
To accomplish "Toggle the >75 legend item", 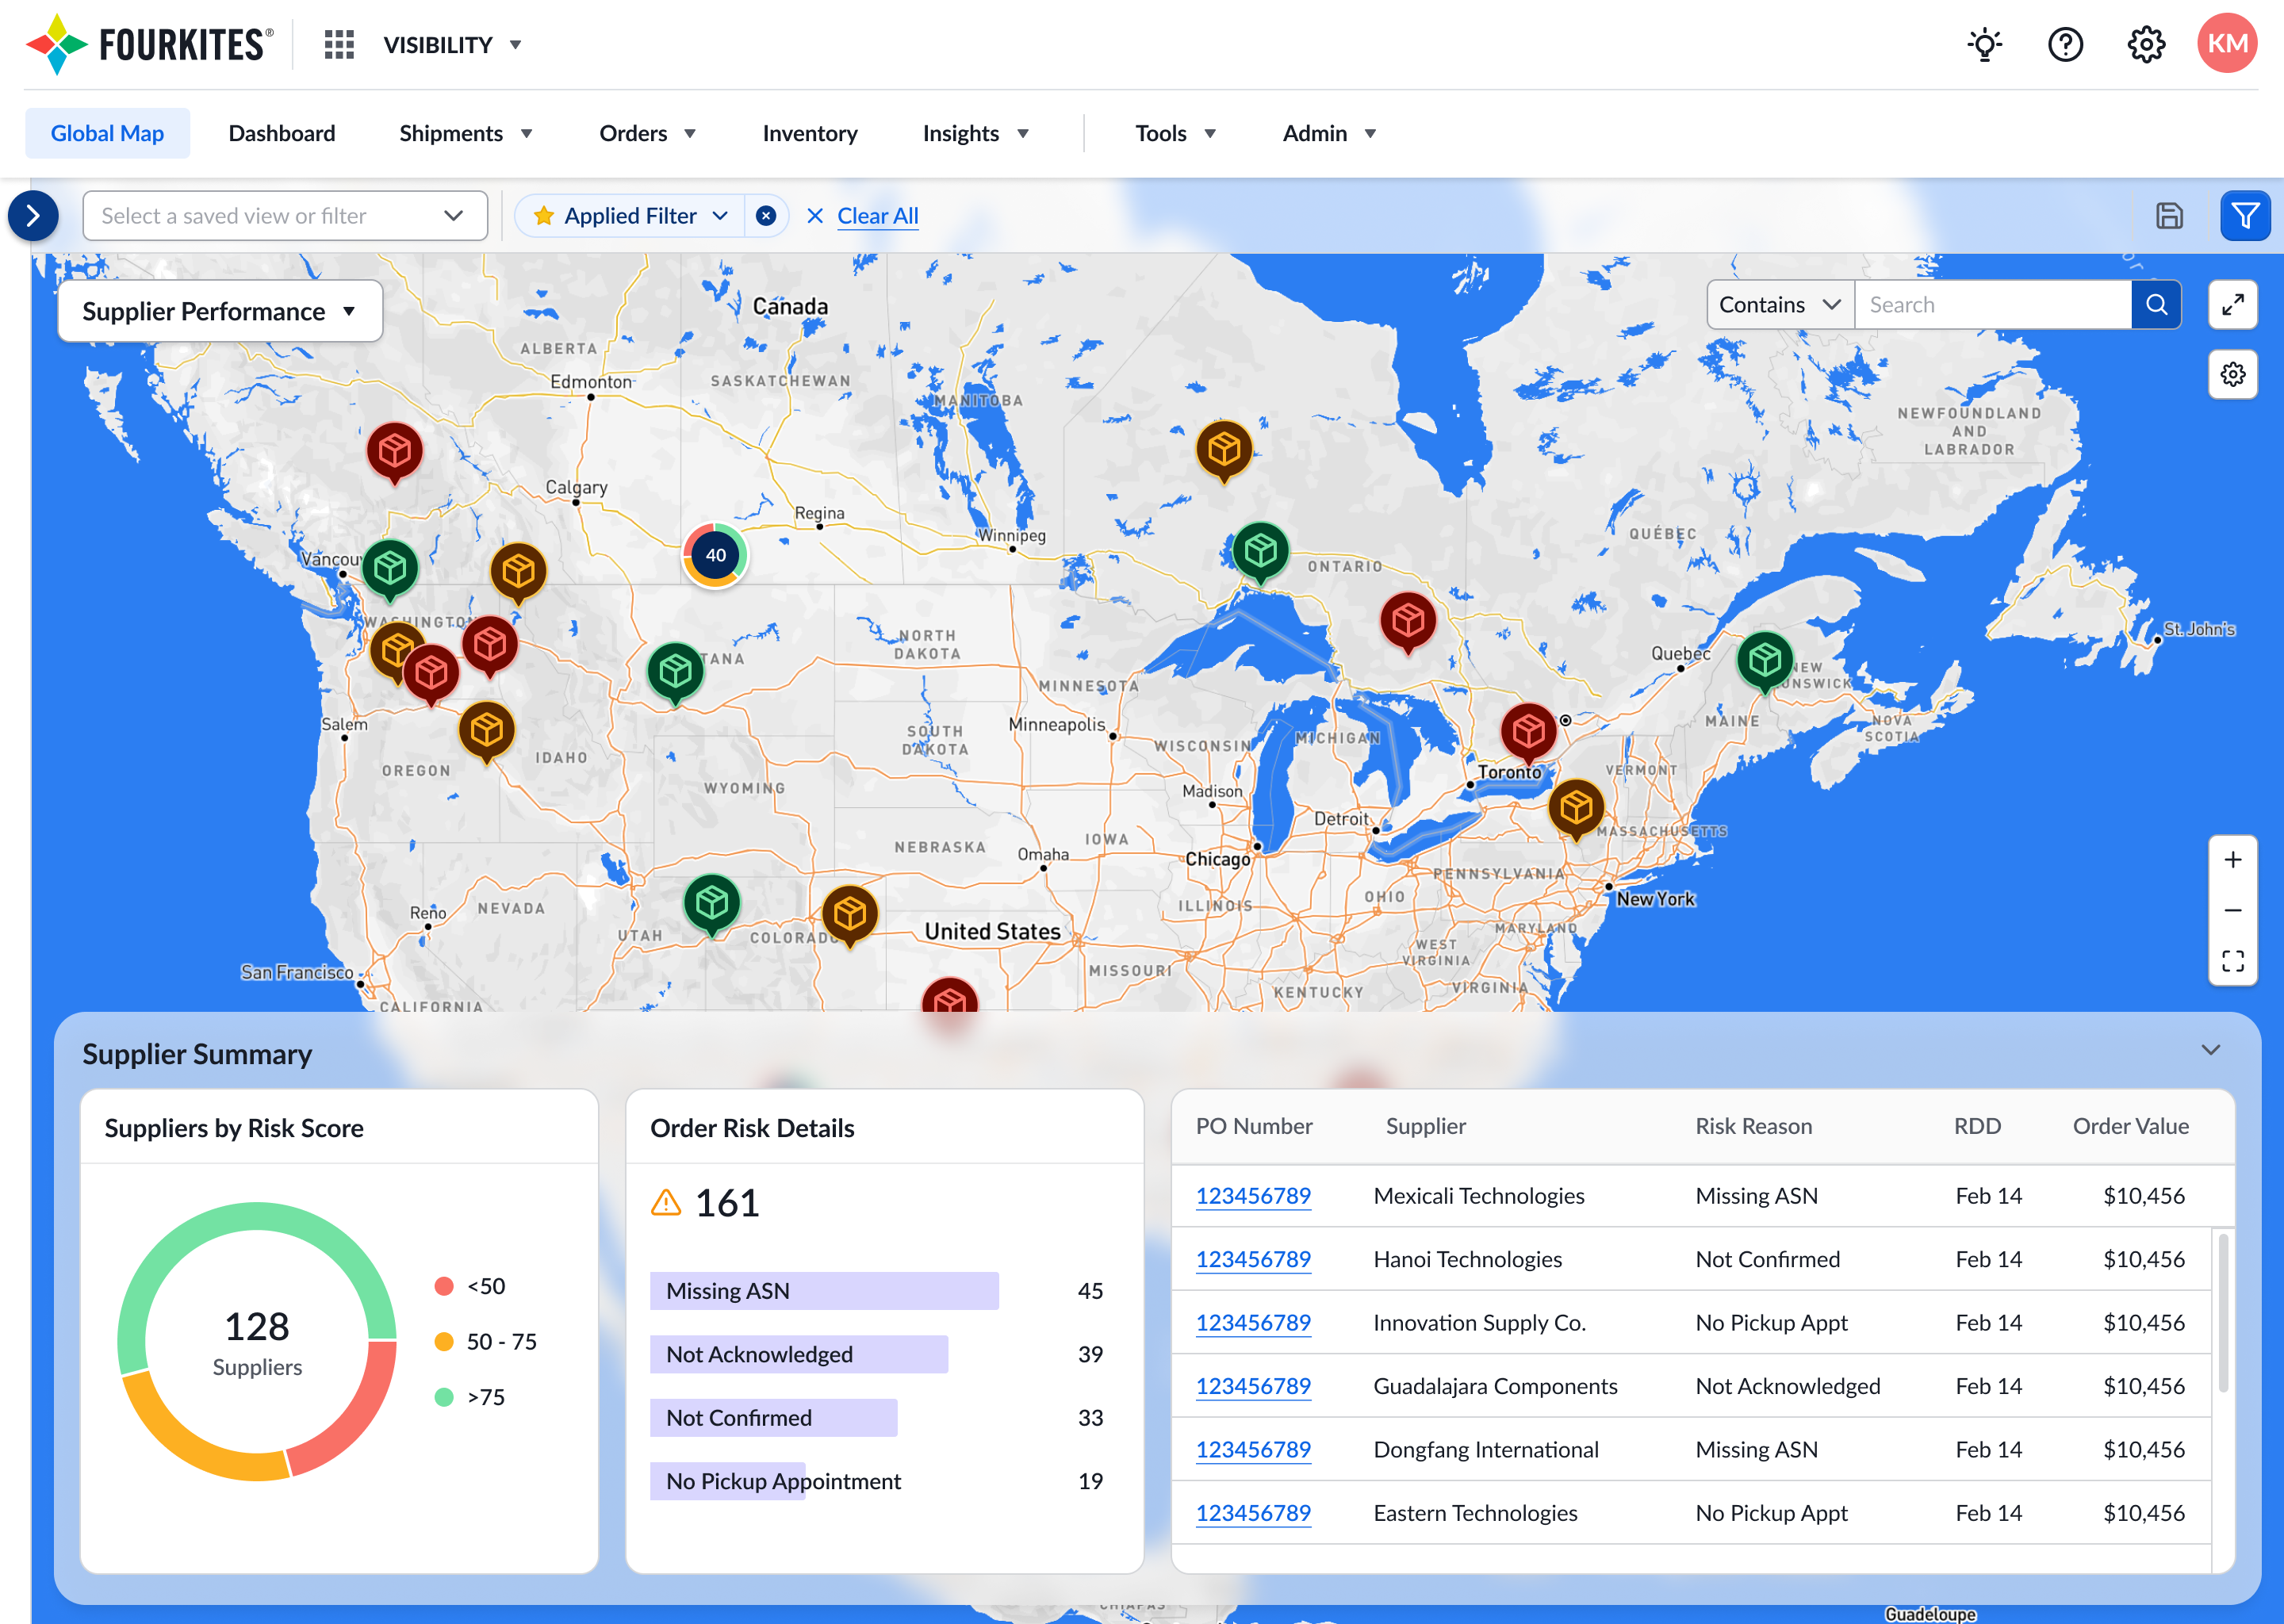I will pyautogui.click(x=470, y=1397).
